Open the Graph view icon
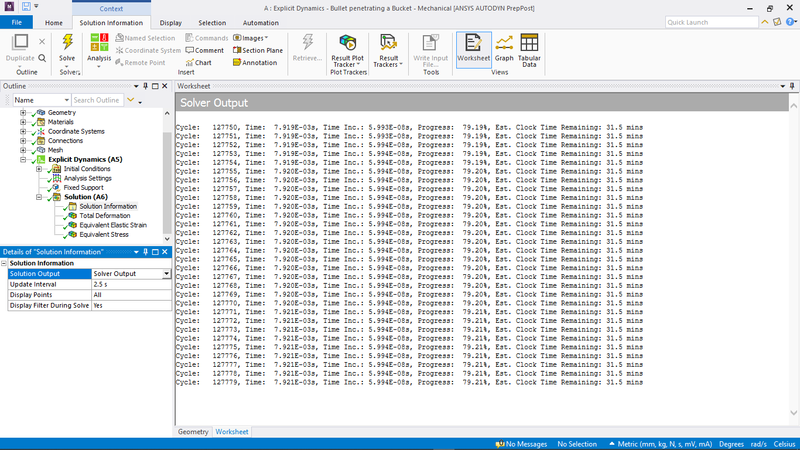This screenshot has height=450, width=800. point(504,43)
